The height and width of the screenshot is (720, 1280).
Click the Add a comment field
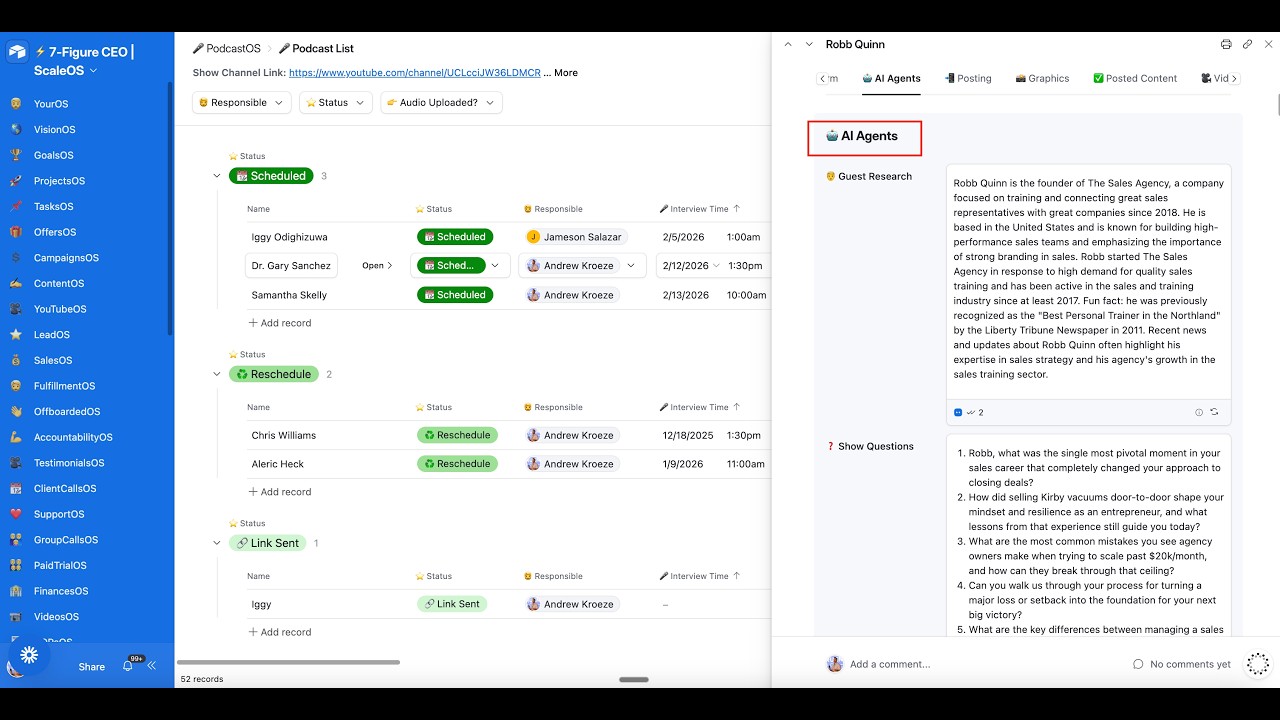(x=890, y=664)
